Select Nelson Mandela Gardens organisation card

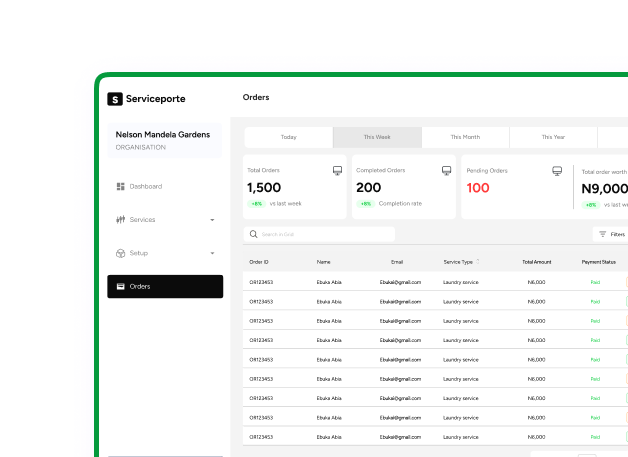click(165, 140)
